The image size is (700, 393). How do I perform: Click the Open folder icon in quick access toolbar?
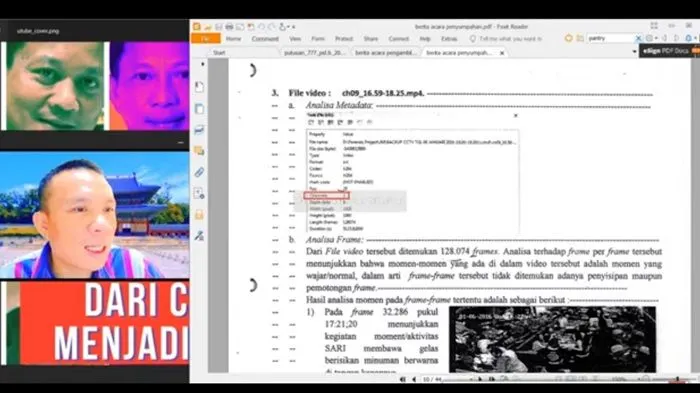208,27
